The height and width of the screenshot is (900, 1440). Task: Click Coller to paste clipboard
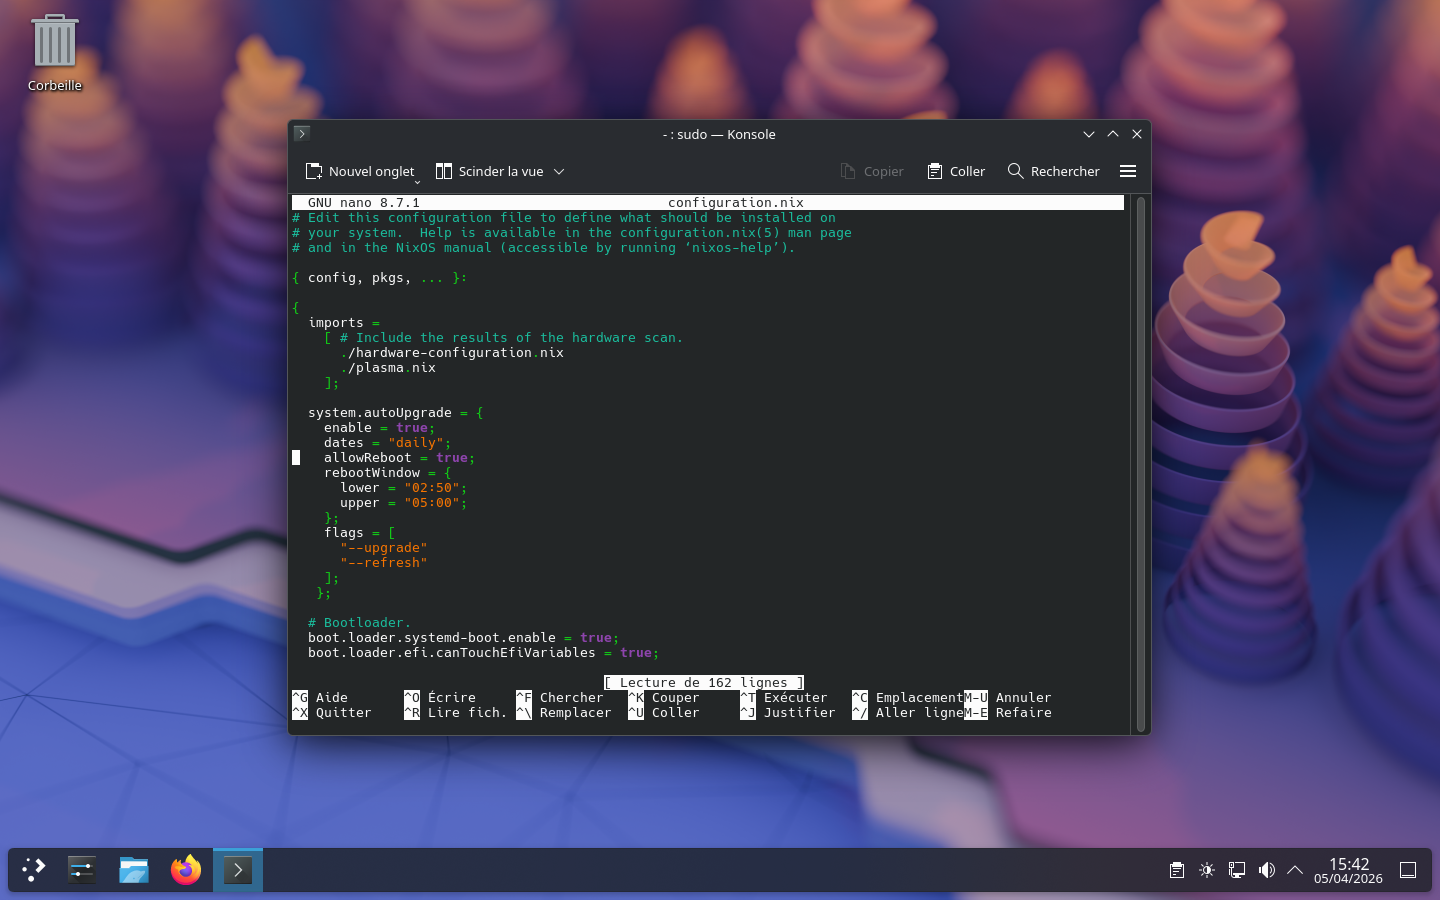956,171
